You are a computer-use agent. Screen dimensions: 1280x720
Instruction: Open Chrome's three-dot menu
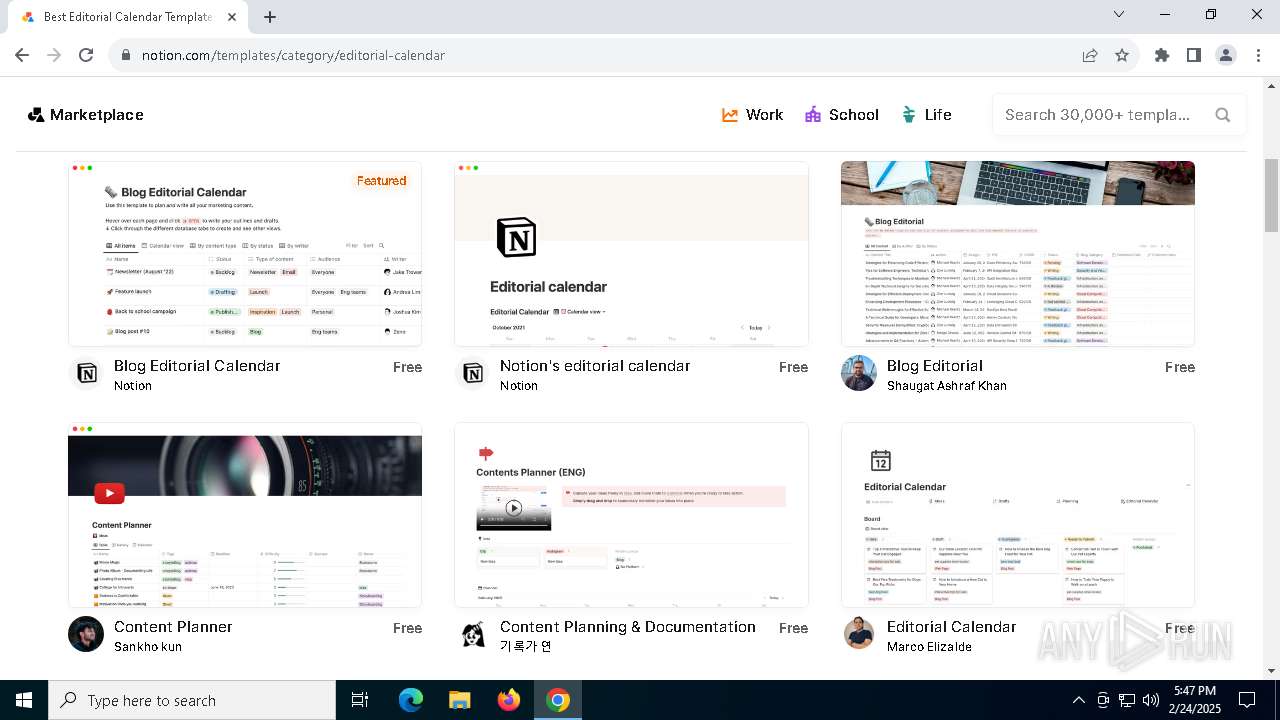(1257, 55)
